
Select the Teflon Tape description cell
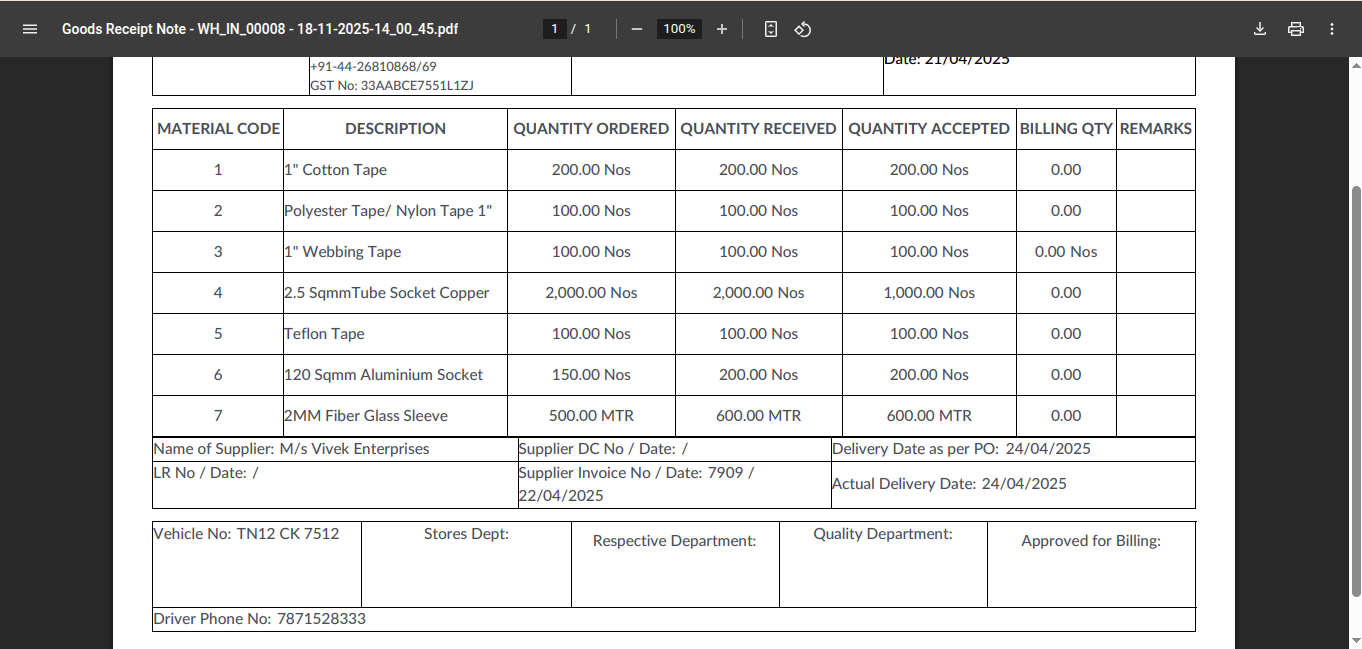click(x=324, y=334)
